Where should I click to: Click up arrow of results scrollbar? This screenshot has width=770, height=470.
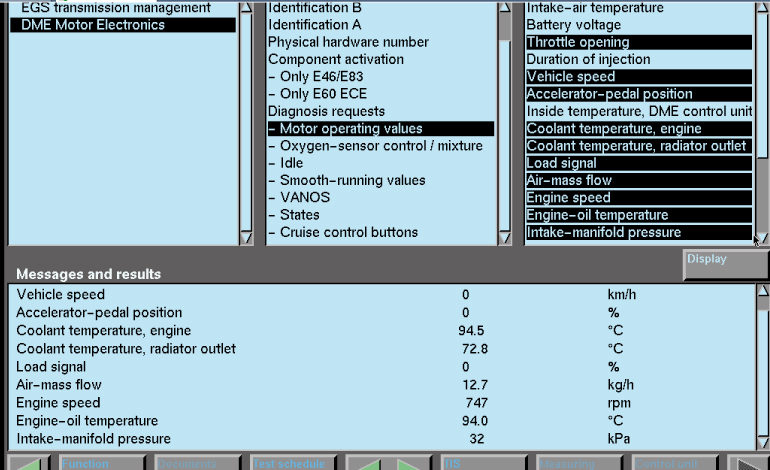[763, 290]
